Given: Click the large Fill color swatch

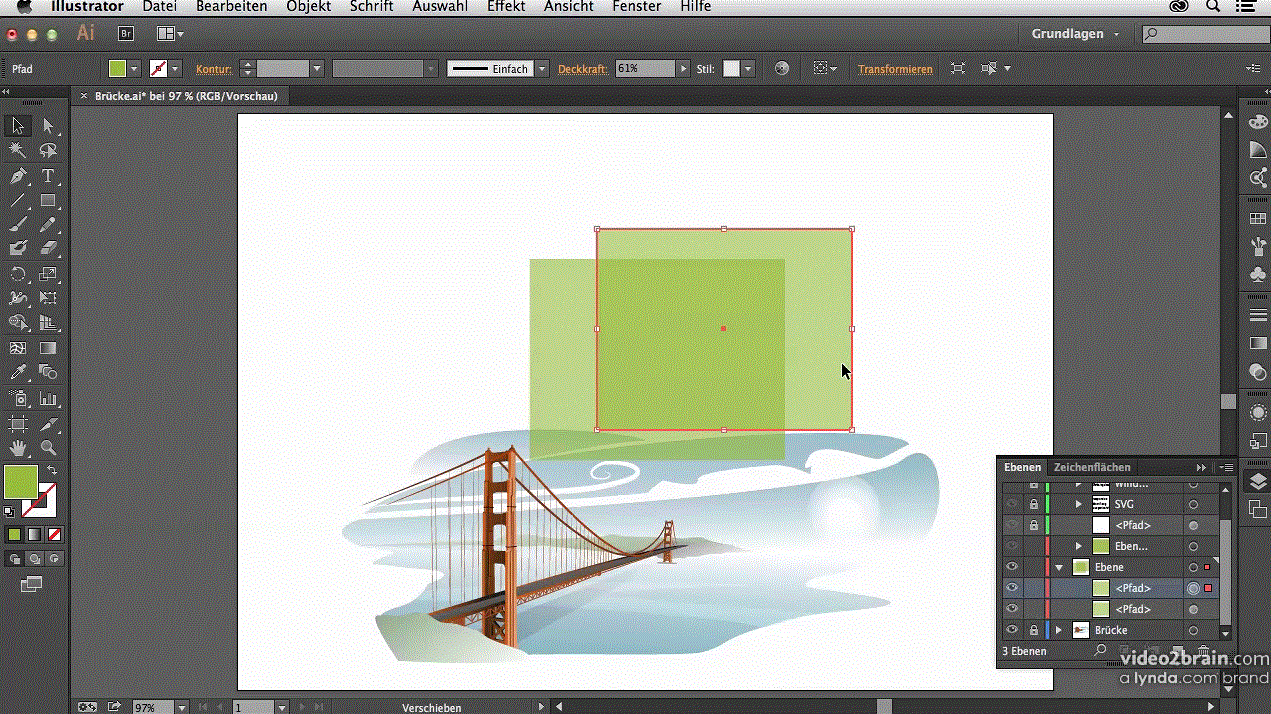Looking at the screenshot, I should coord(21,482).
